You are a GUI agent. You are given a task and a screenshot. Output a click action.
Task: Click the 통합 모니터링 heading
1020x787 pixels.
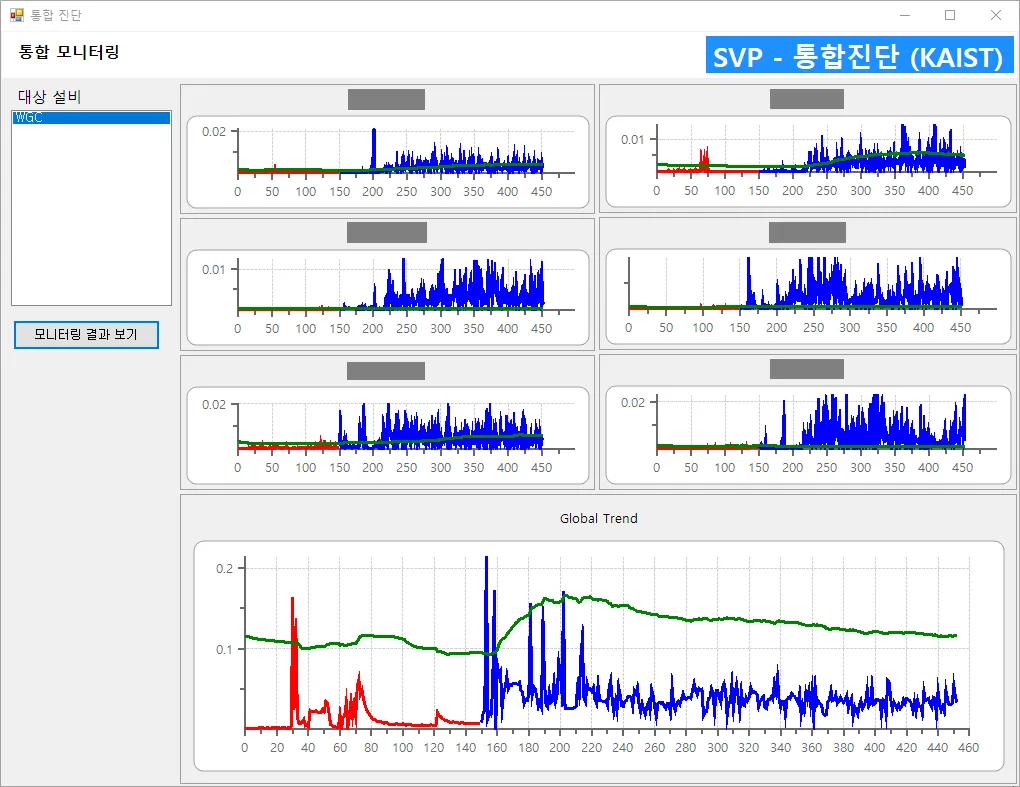(69, 52)
